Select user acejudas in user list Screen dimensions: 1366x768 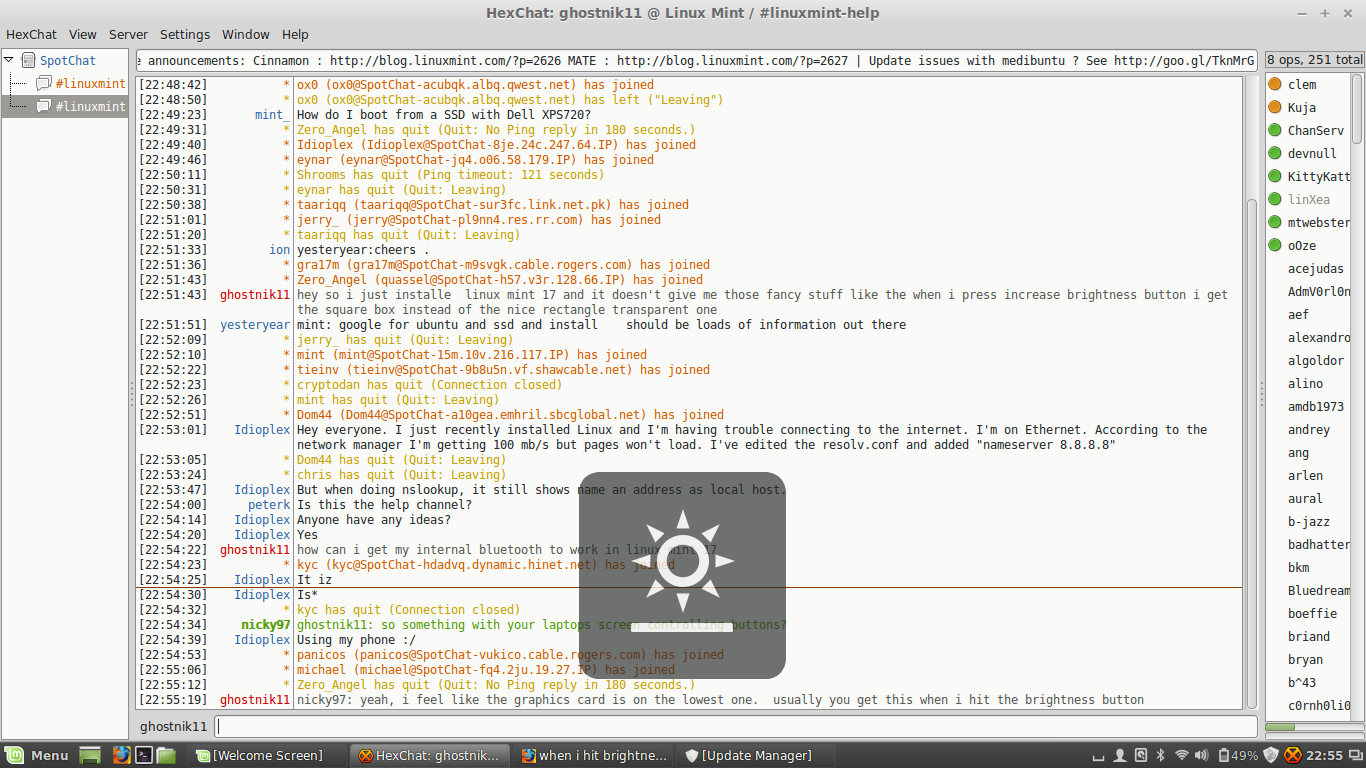point(1316,269)
